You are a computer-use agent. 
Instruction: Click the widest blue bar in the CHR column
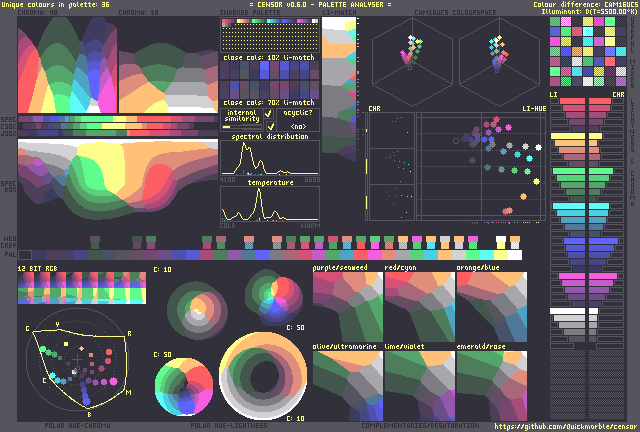604,241
